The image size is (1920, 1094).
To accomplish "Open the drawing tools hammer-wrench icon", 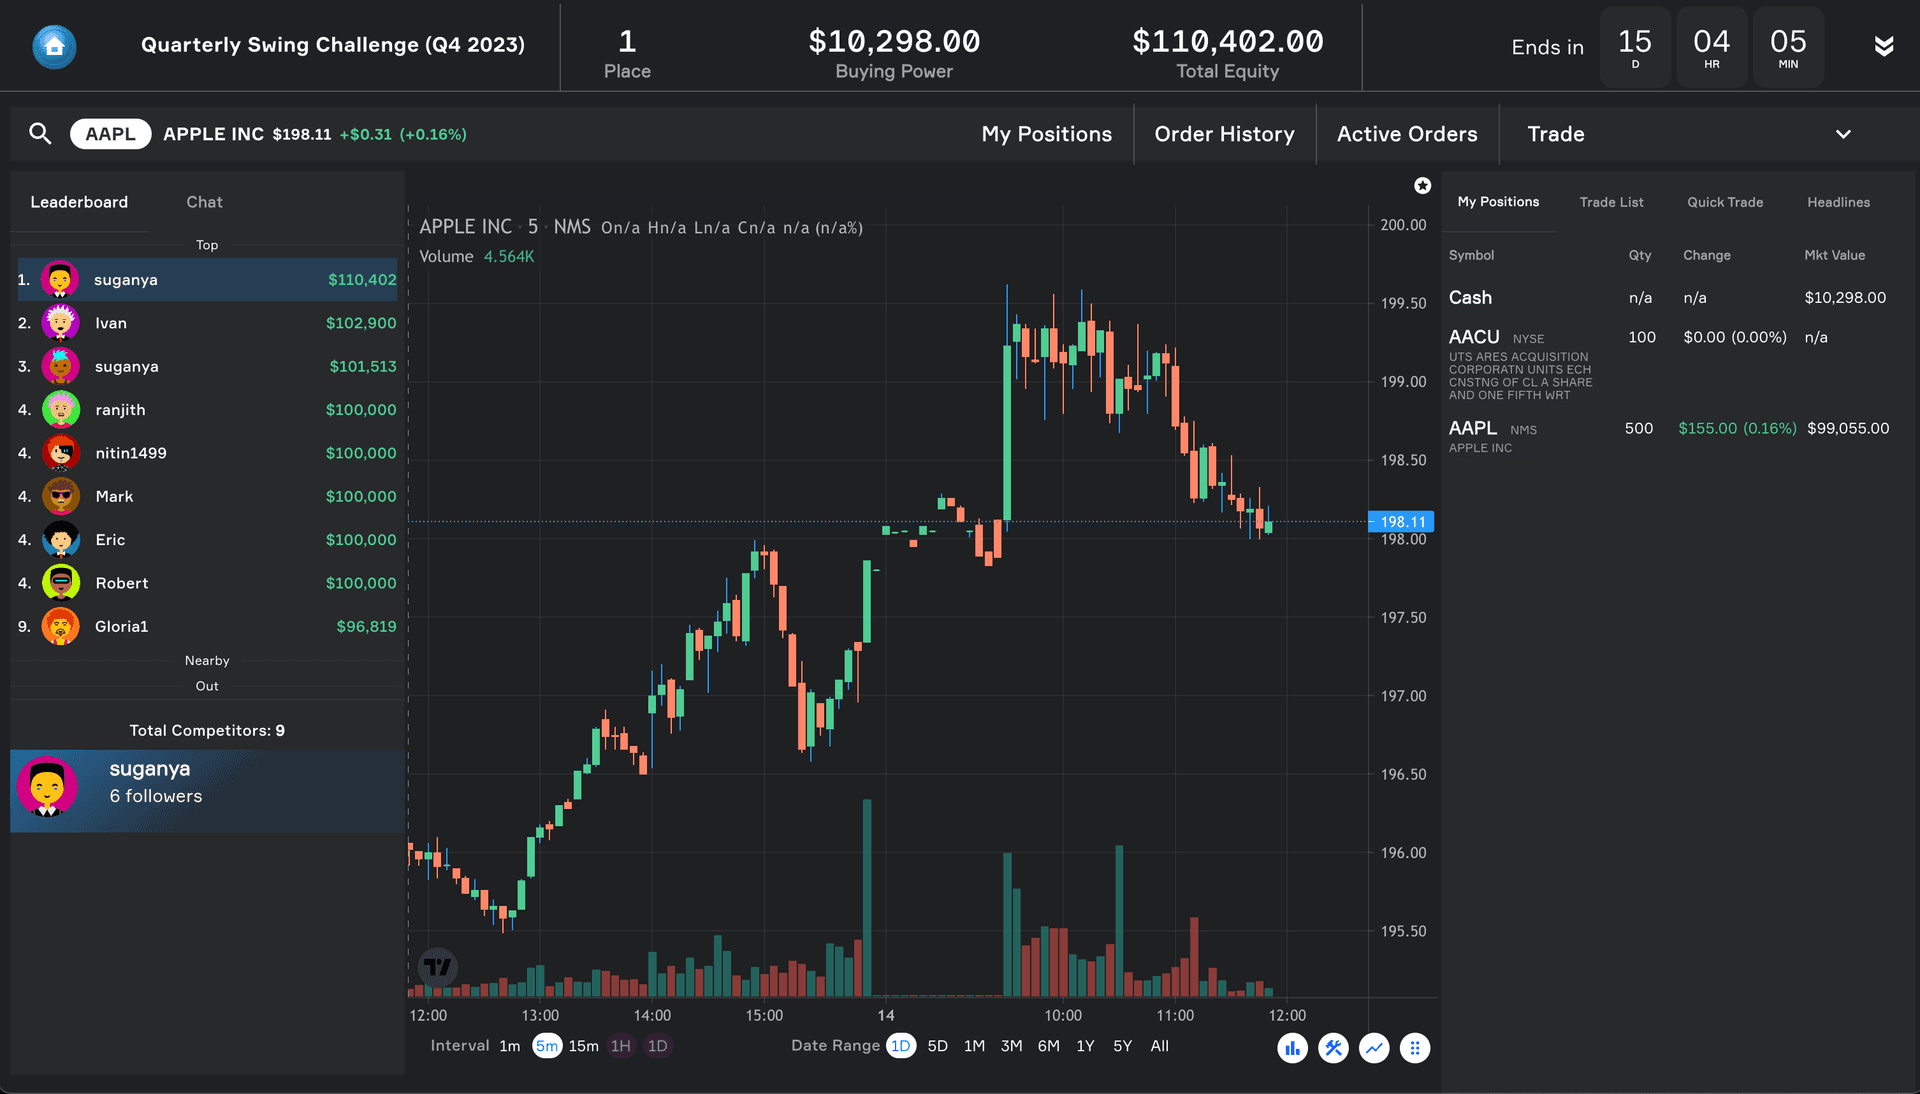I will pyautogui.click(x=1333, y=1048).
